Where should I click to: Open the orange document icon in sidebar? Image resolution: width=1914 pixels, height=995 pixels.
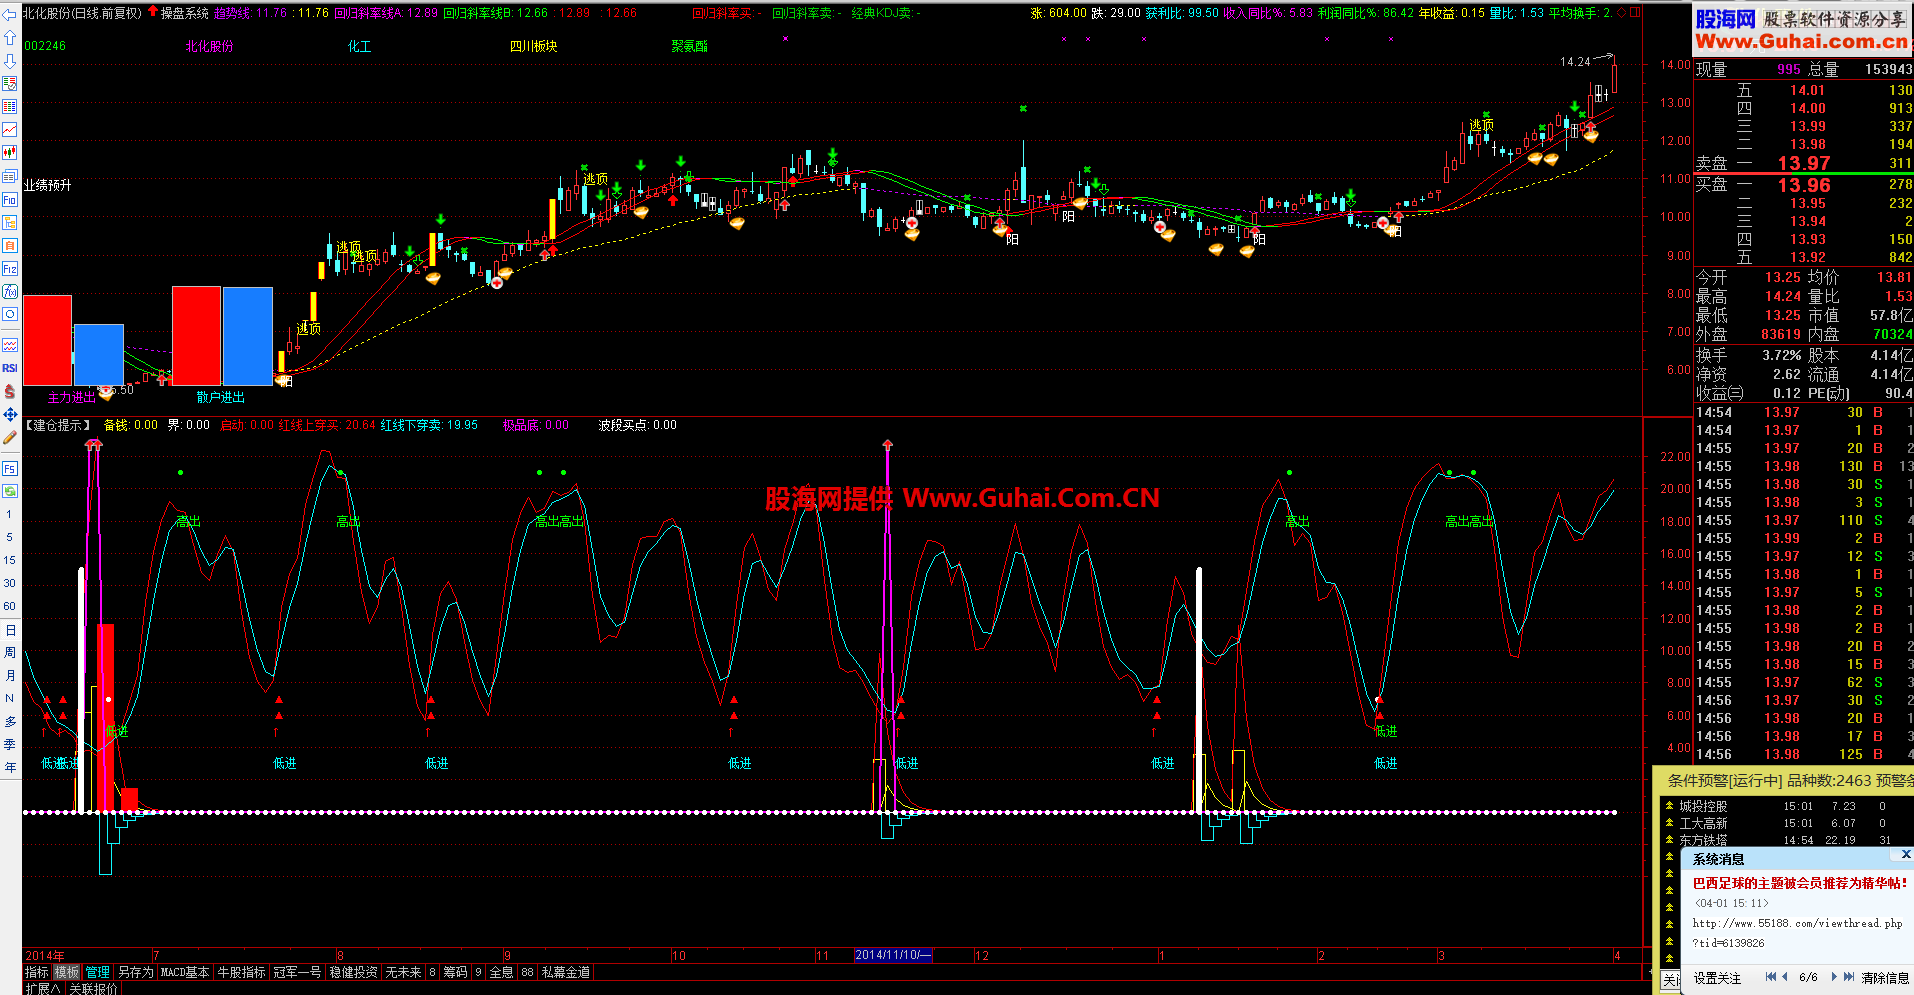tap(10, 245)
